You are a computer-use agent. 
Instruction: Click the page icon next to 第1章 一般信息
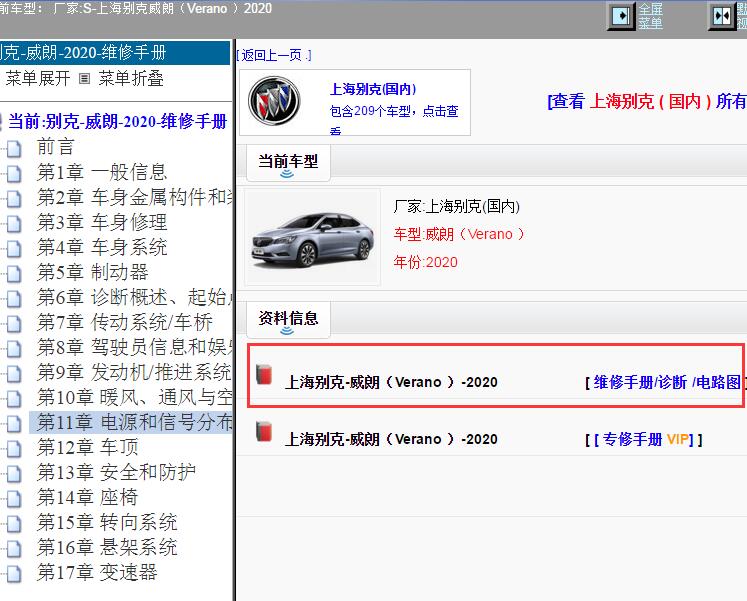[14, 173]
